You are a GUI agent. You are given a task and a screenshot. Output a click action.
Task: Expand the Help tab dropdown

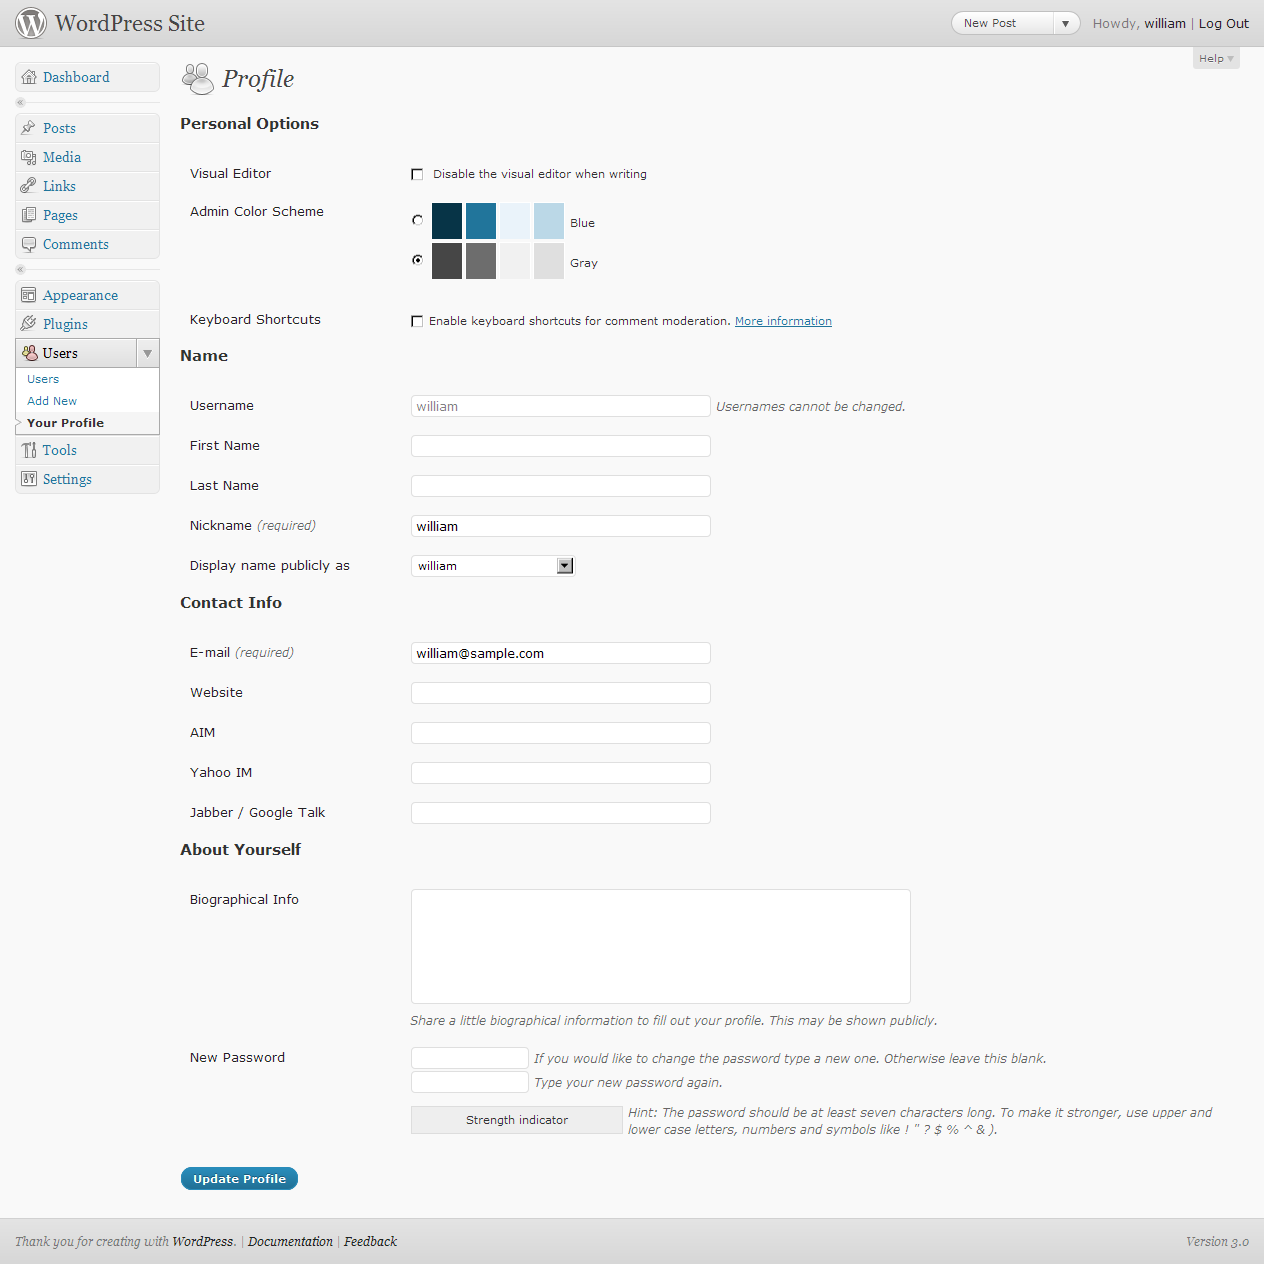(x=1216, y=58)
